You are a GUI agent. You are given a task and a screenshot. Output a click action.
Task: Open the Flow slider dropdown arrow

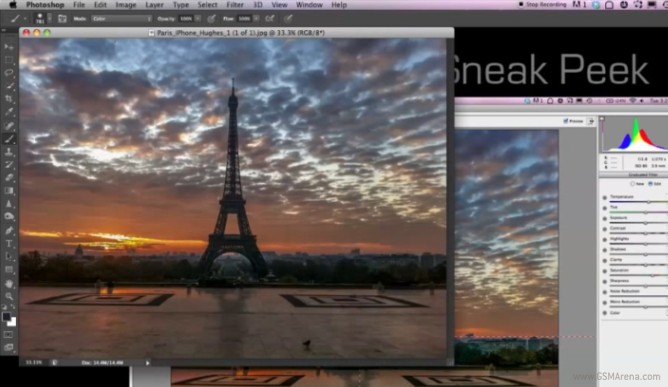[x=256, y=19]
